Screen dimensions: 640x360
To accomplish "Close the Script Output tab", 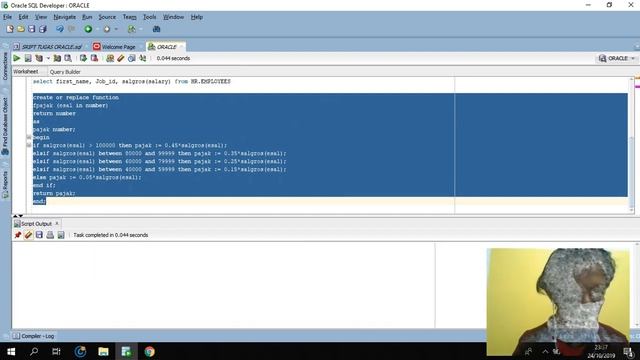I will click(57, 223).
